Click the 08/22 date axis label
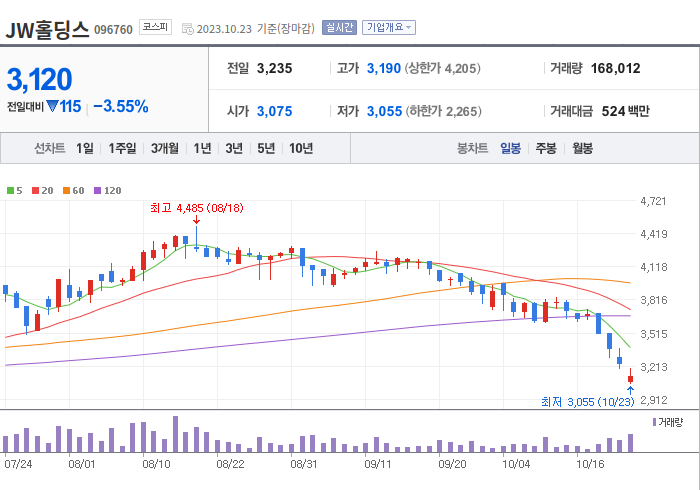The width and height of the screenshot is (700, 490). click(x=230, y=464)
